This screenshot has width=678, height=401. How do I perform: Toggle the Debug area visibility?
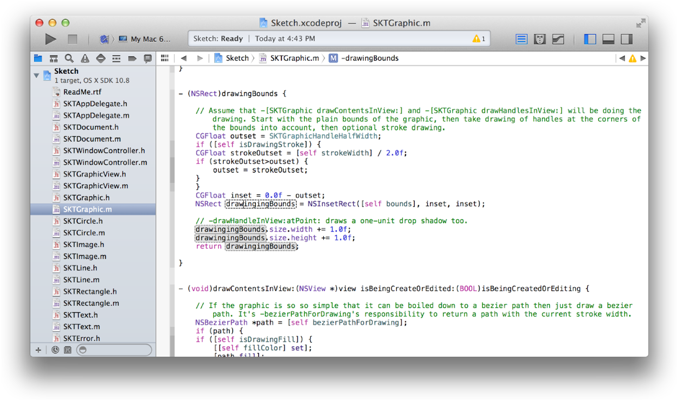[608, 39]
